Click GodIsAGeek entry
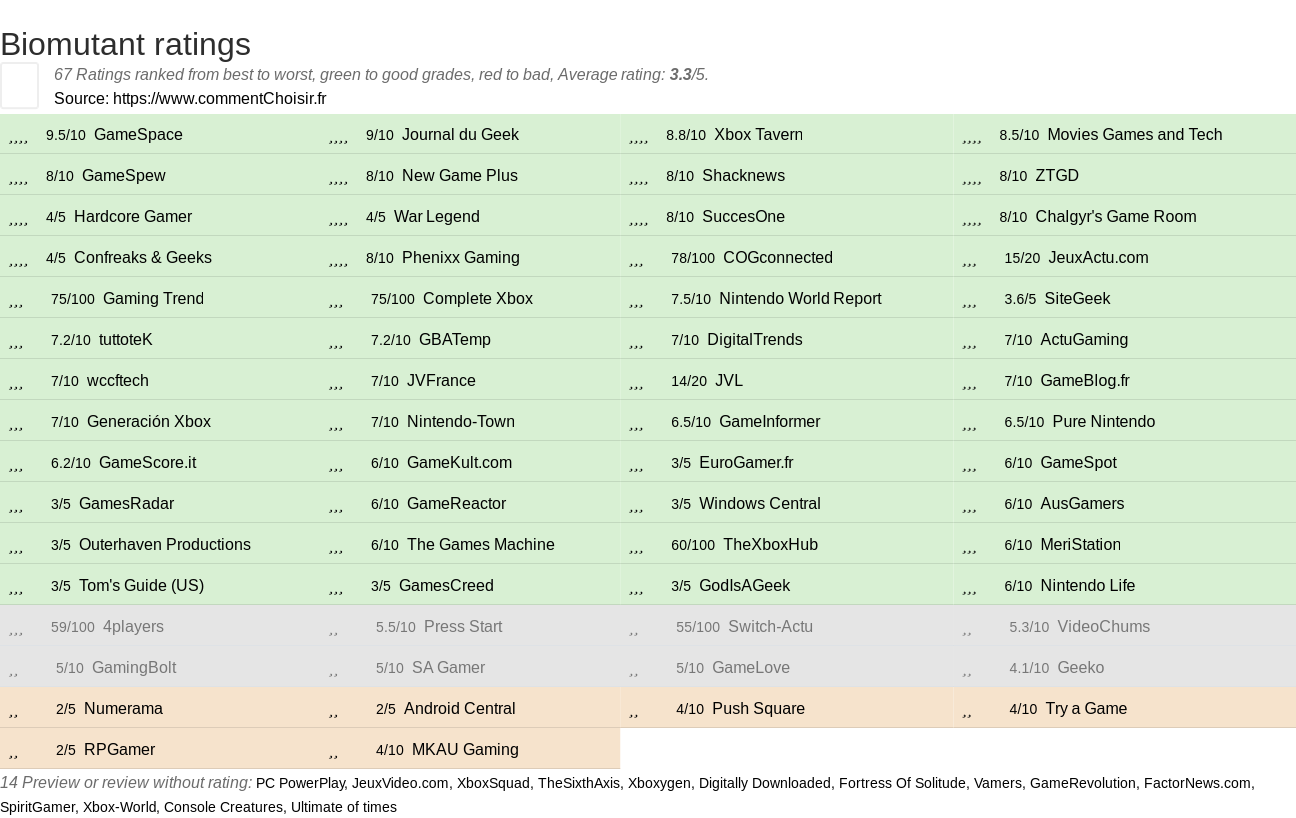This screenshot has width=1296, height=818. click(744, 585)
